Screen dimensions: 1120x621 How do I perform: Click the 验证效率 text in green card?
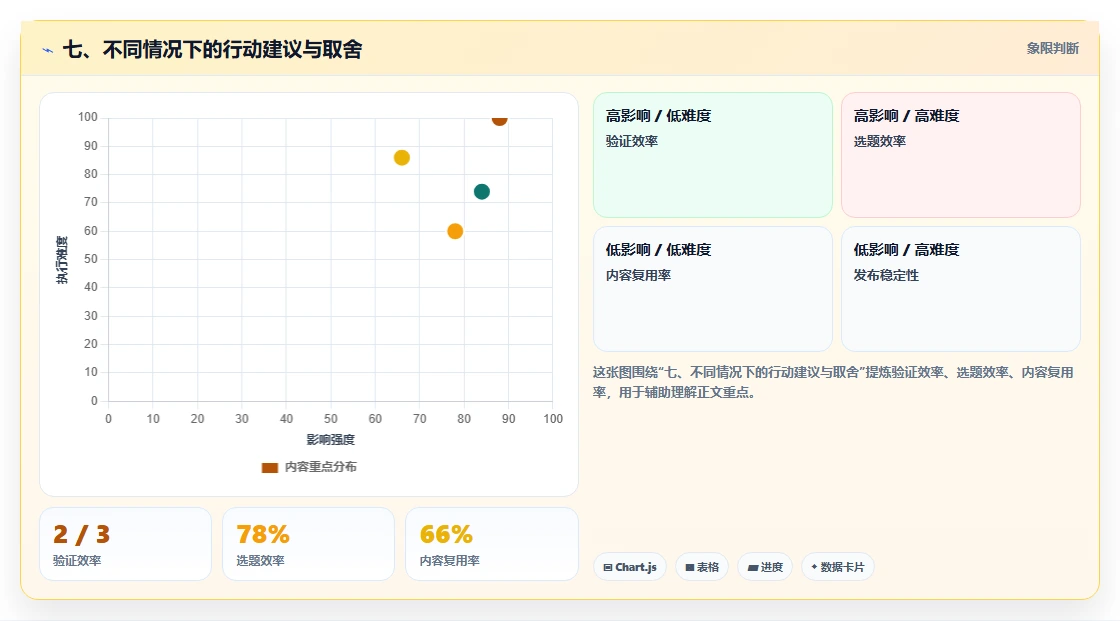click(x=631, y=141)
